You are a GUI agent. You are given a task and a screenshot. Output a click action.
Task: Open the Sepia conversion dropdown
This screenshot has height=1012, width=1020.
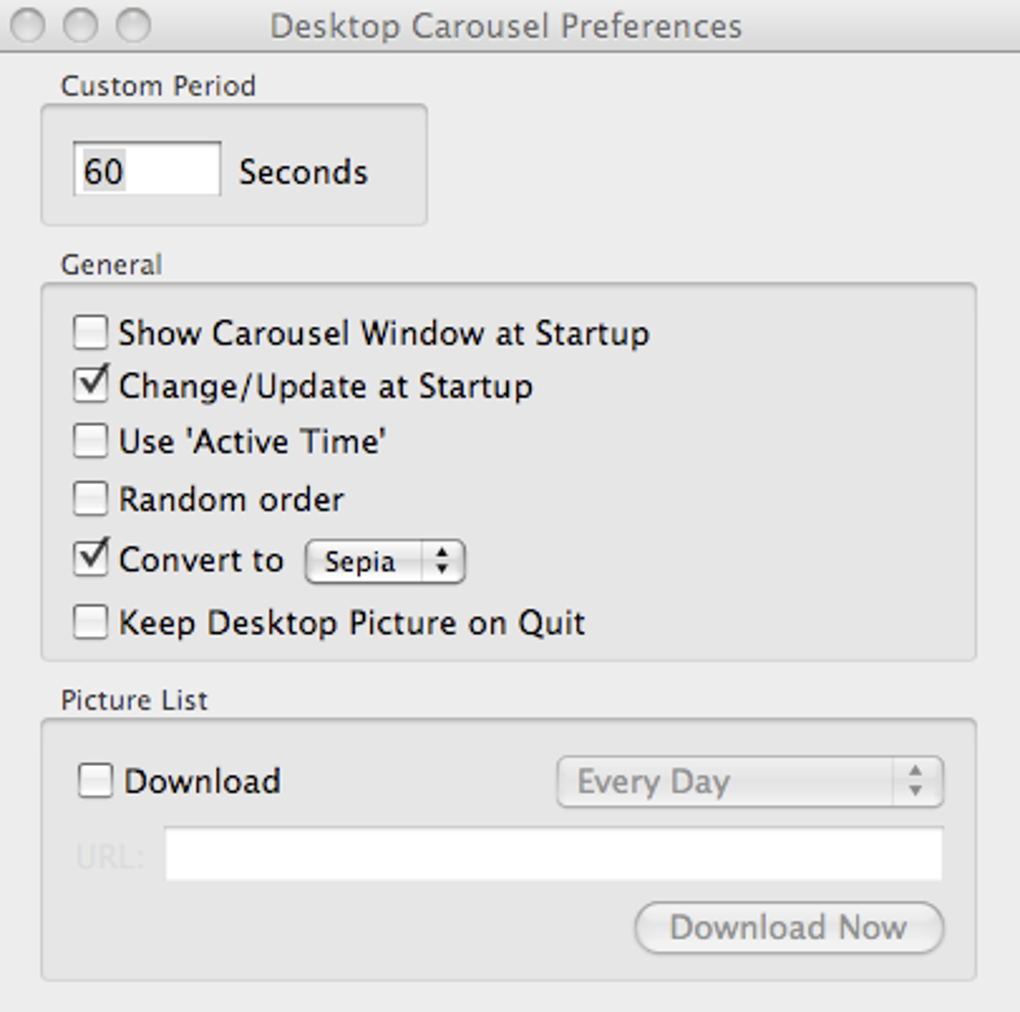[x=385, y=562]
